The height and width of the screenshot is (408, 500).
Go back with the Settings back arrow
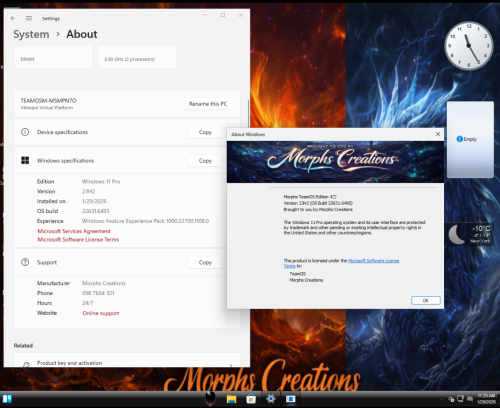(13, 18)
